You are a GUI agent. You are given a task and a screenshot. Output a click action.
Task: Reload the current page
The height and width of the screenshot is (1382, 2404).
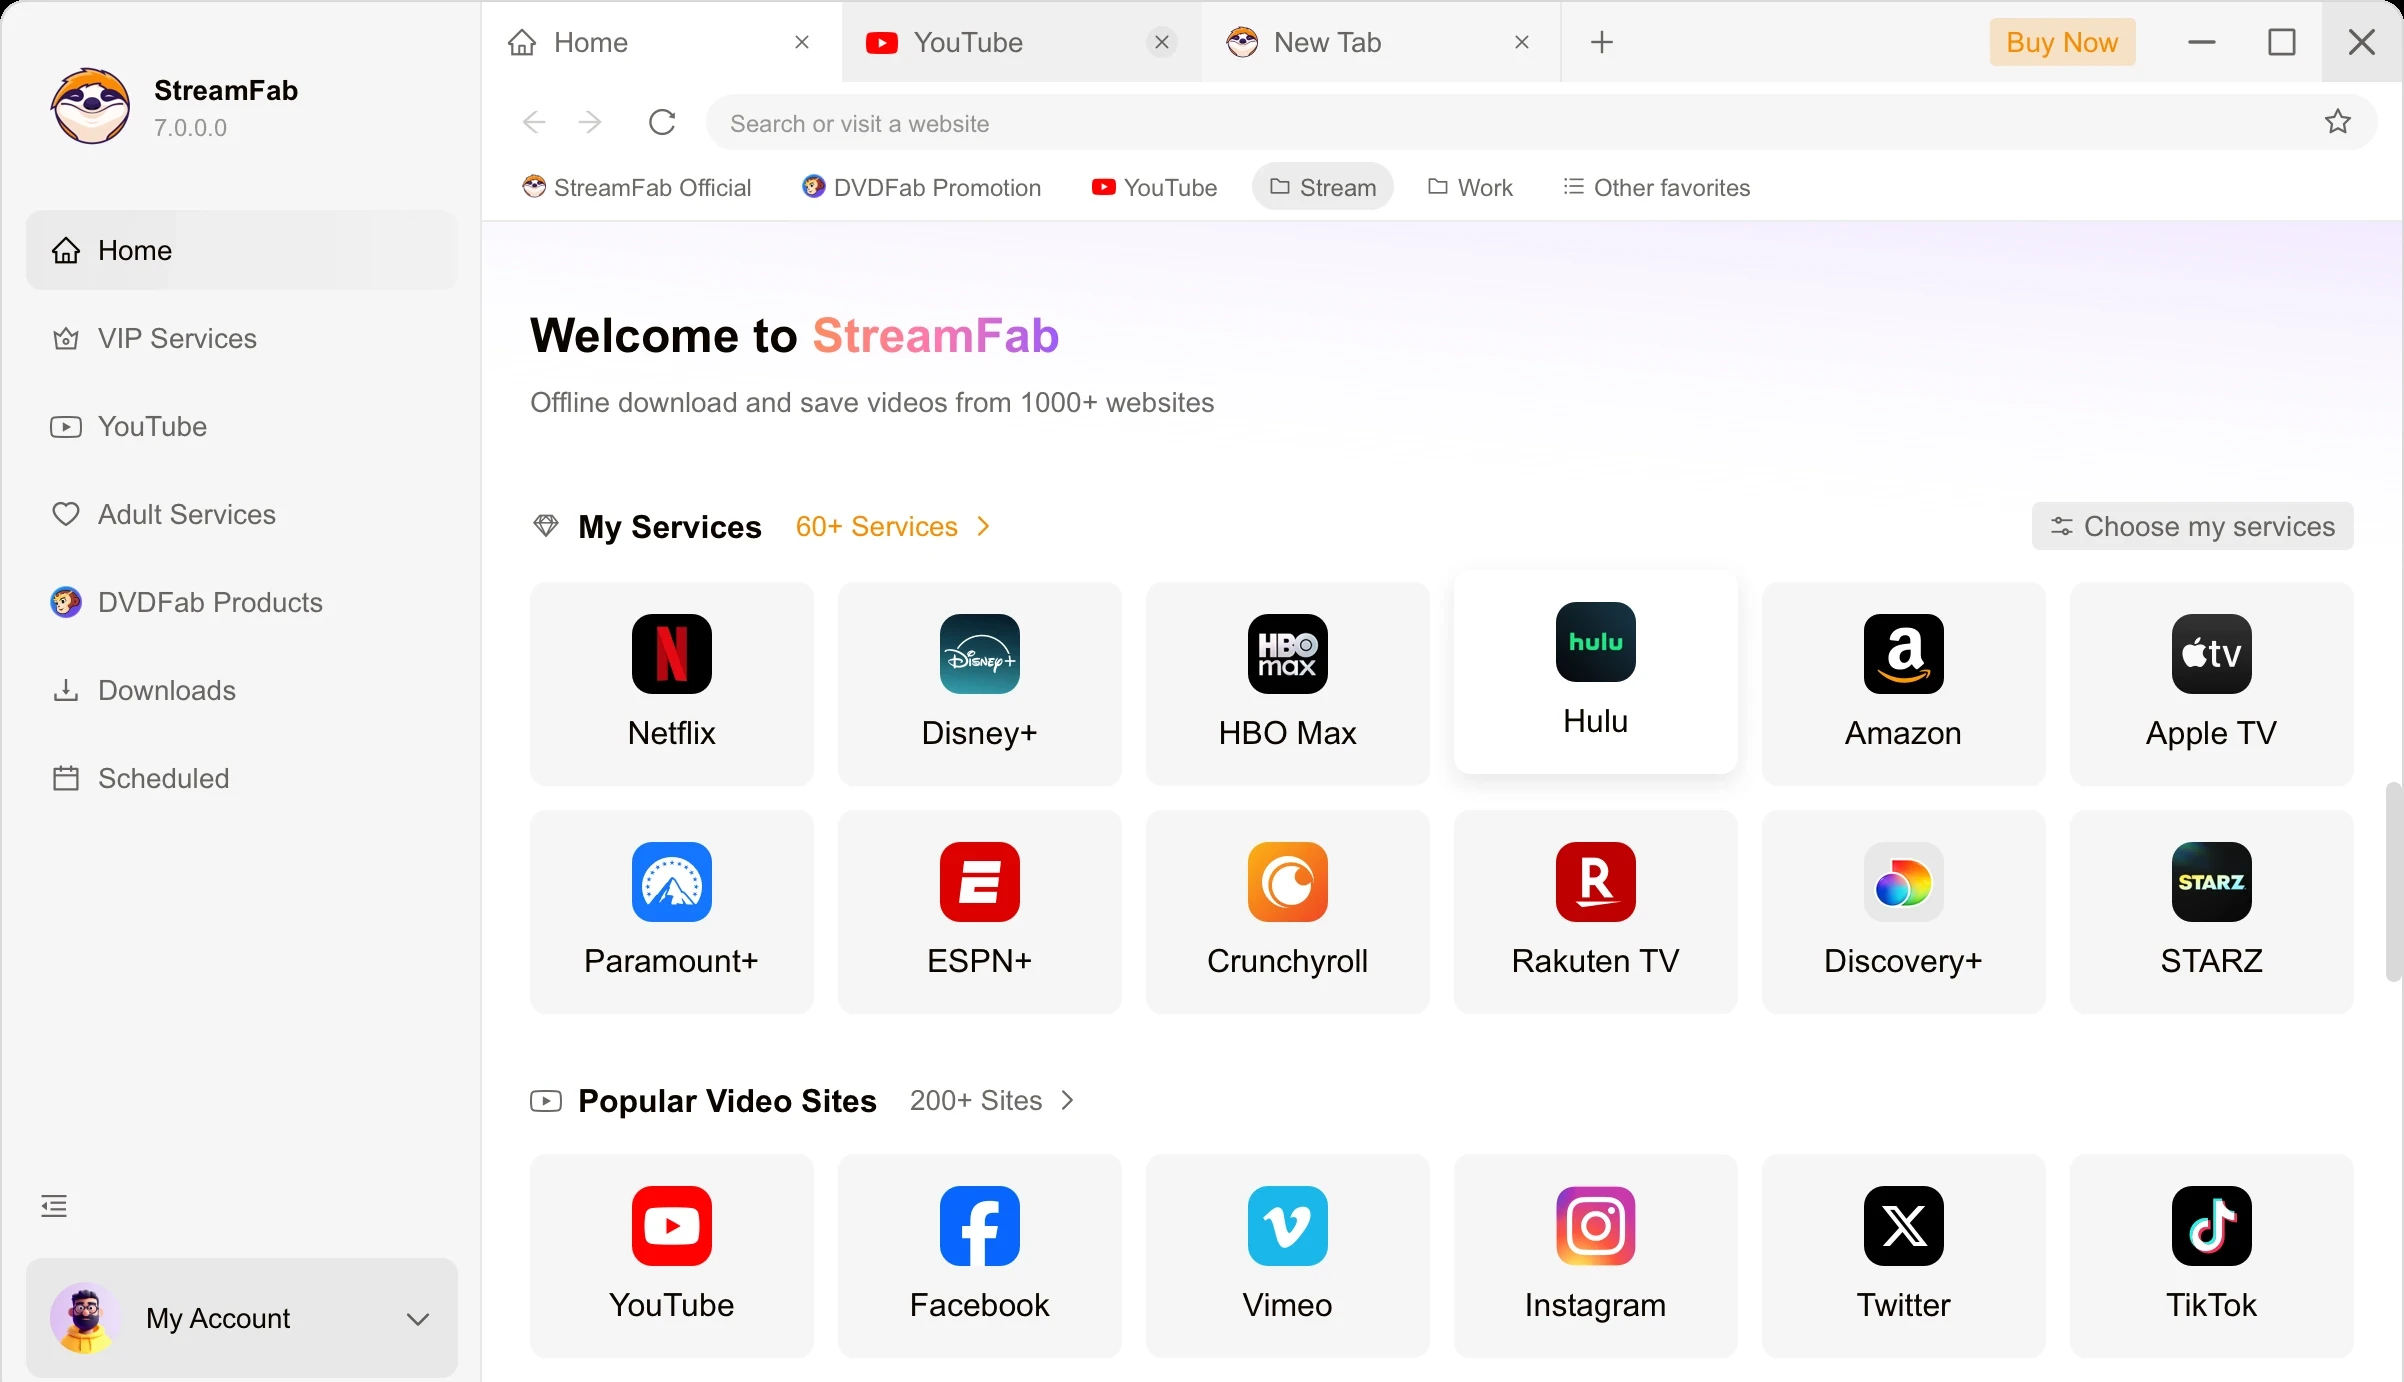[662, 122]
